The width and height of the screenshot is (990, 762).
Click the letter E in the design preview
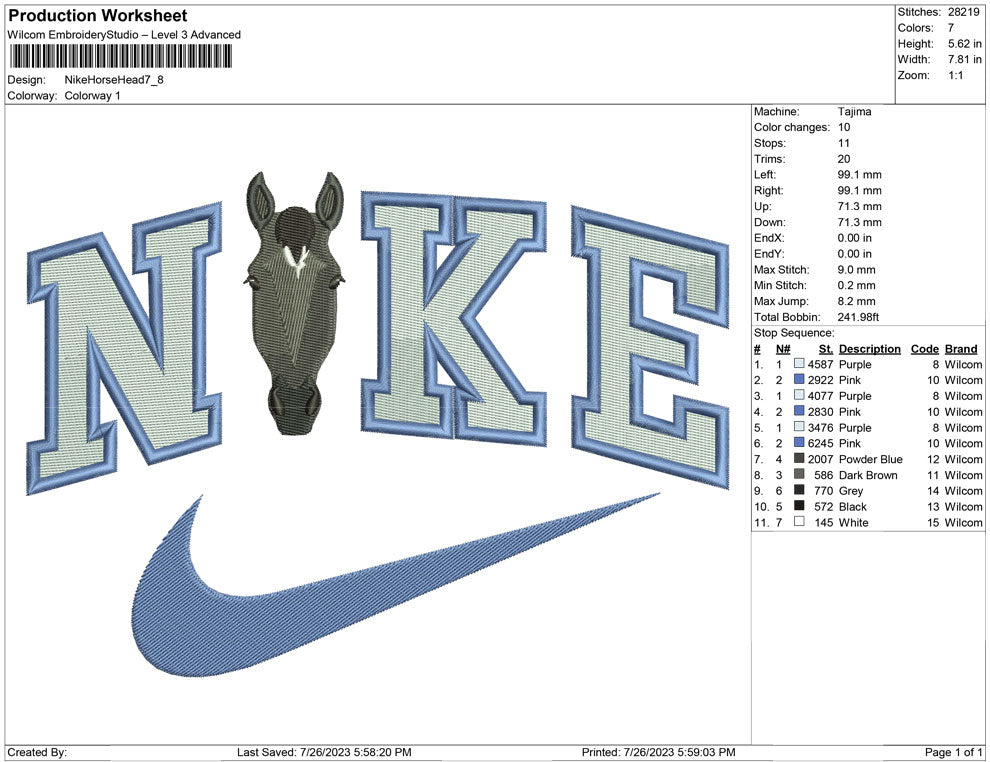click(x=650, y=347)
